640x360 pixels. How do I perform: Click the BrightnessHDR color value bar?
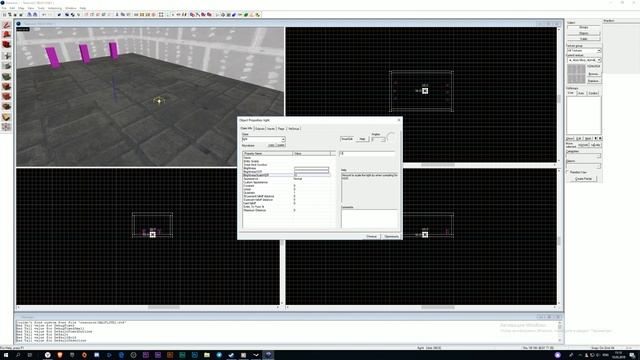click(x=311, y=172)
